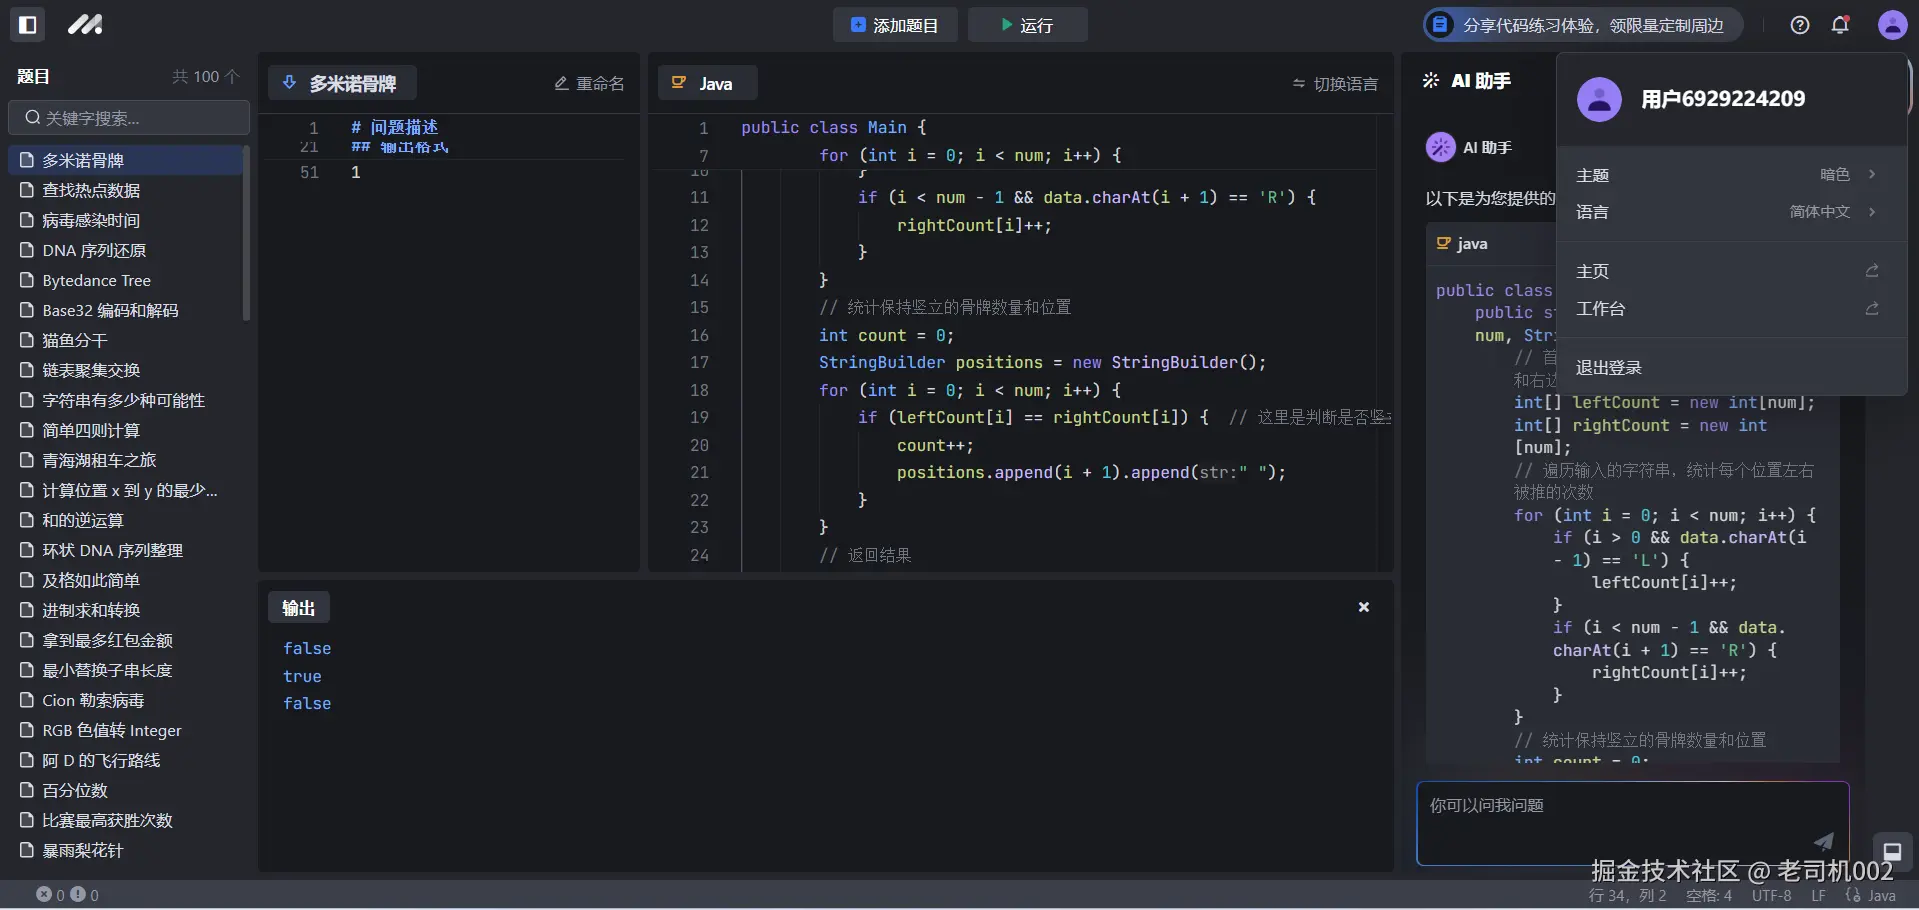Screen dimensions: 1919x910
Task: Open the Cion 勒索病毒 problem
Action: (126, 700)
